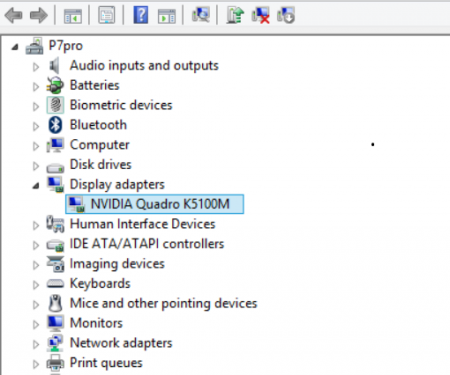Click the Uninstall device red-X icon

point(261,15)
